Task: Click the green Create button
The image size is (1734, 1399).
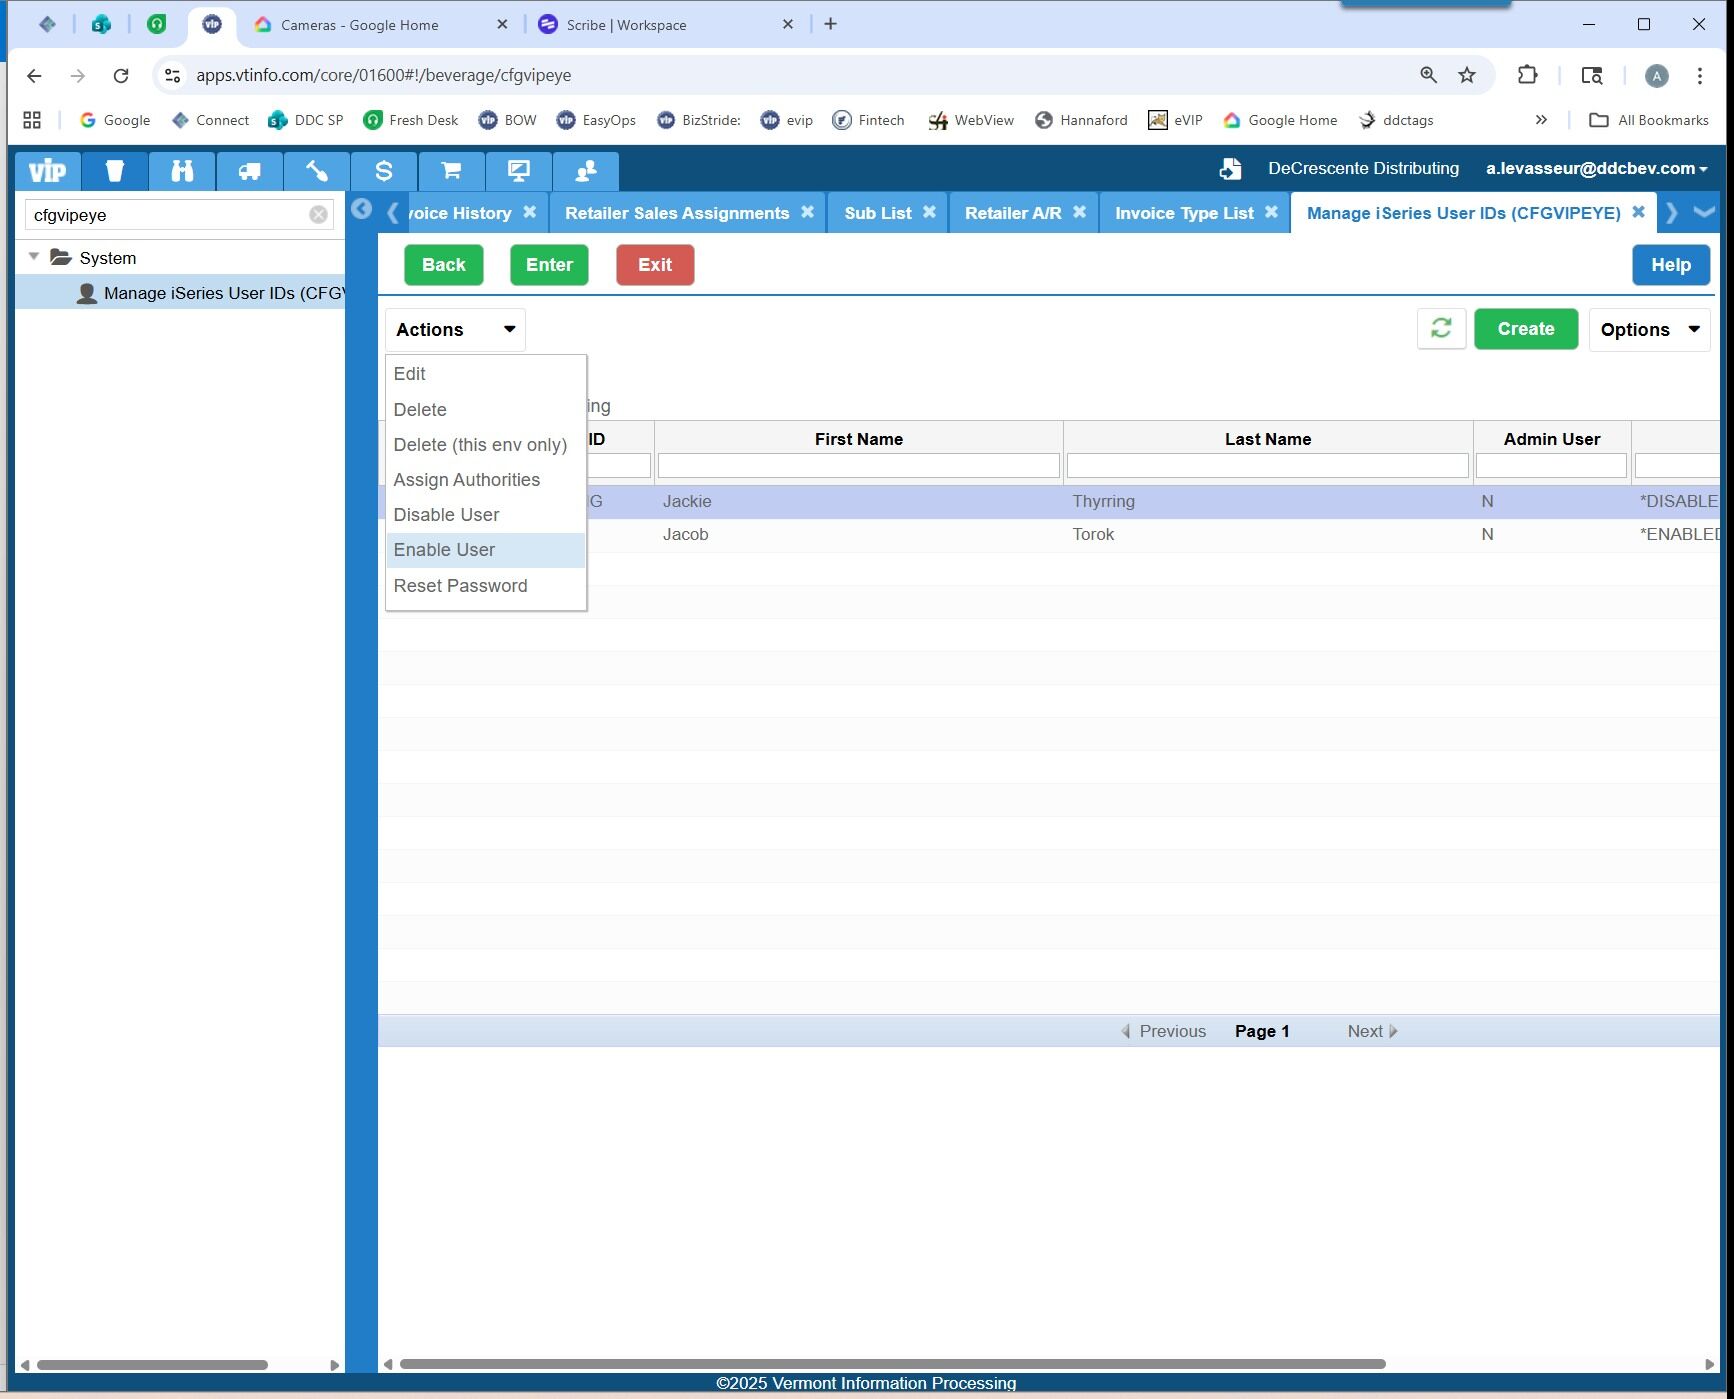Action: pos(1526,329)
